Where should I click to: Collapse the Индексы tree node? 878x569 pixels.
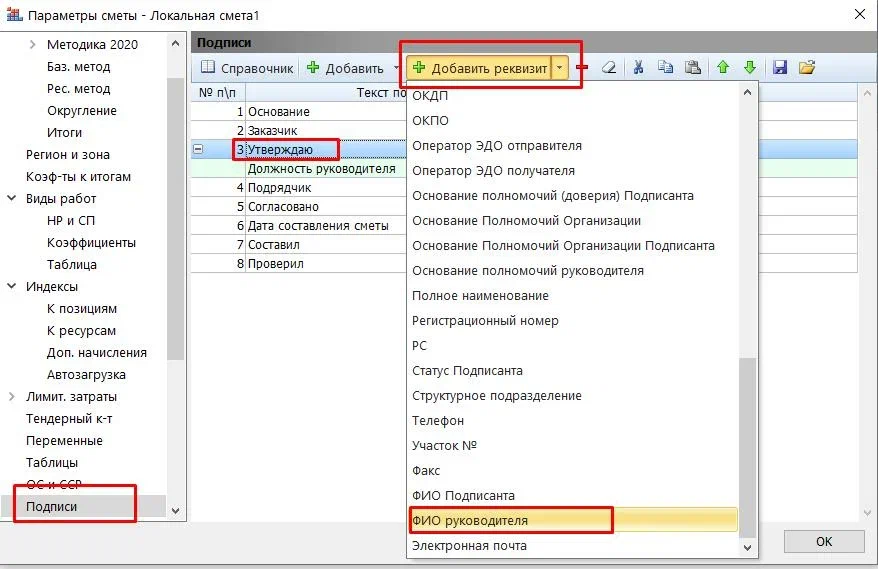pos(11,286)
